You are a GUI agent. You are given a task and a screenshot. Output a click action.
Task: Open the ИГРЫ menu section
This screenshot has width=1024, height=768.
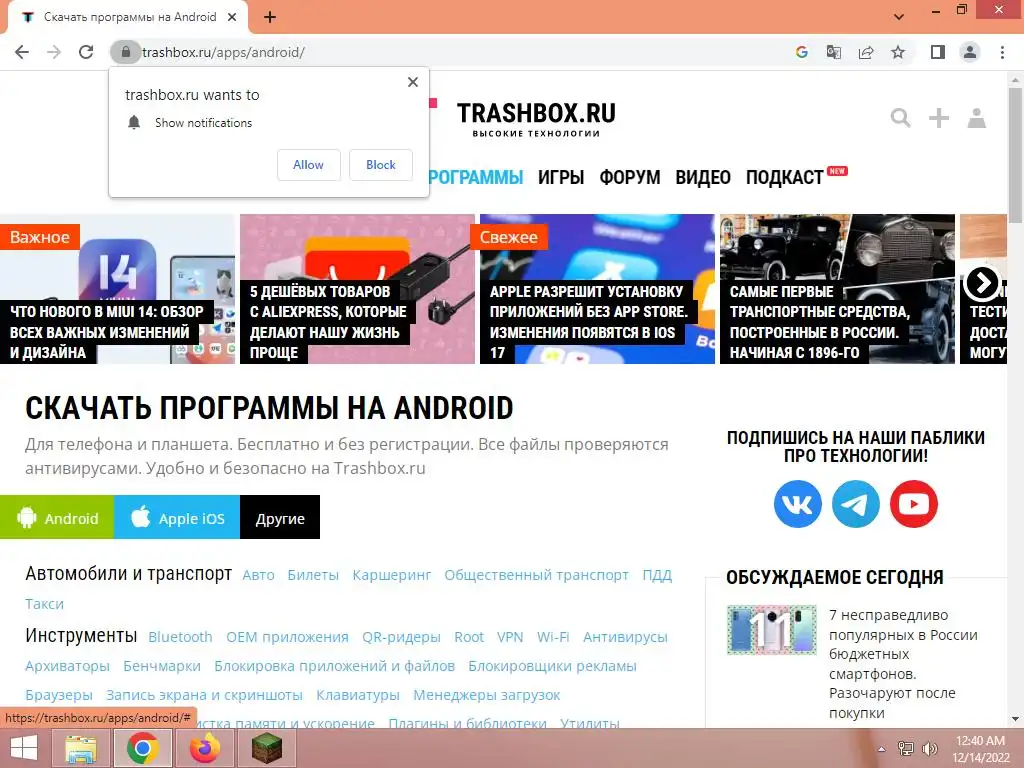(561, 178)
